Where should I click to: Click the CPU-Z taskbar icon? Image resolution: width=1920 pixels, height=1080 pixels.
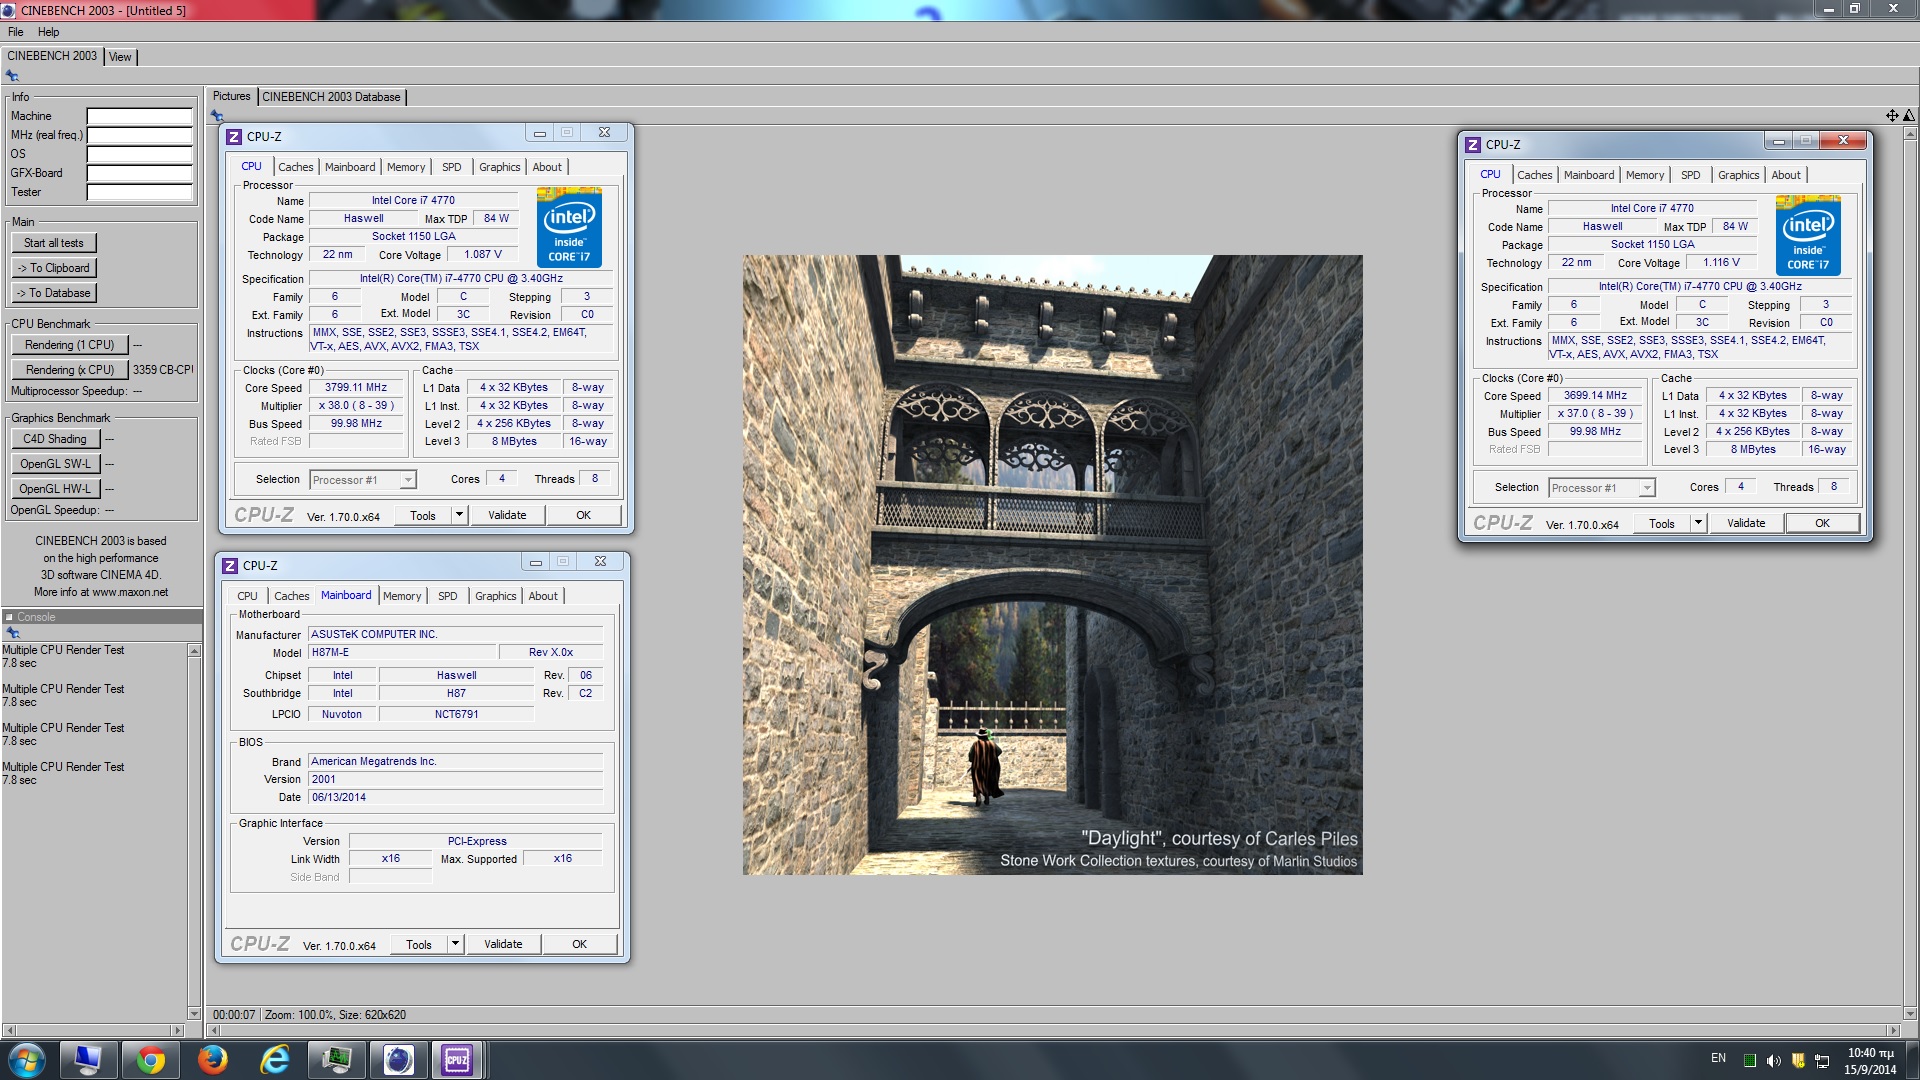point(457,1060)
